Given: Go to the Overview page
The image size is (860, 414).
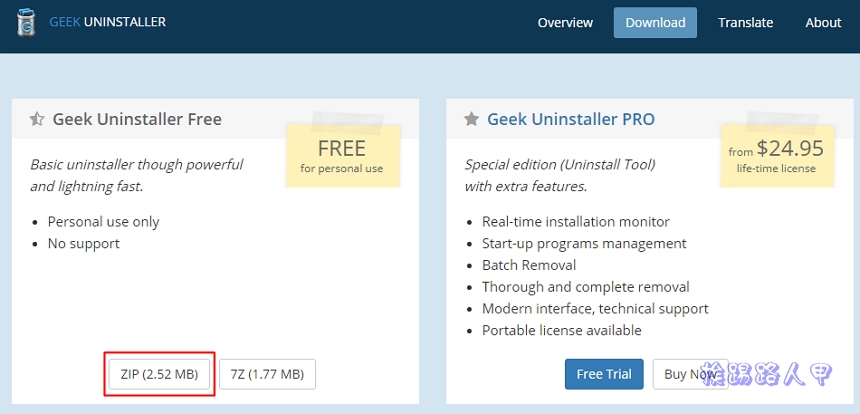Looking at the screenshot, I should tap(565, 23).
